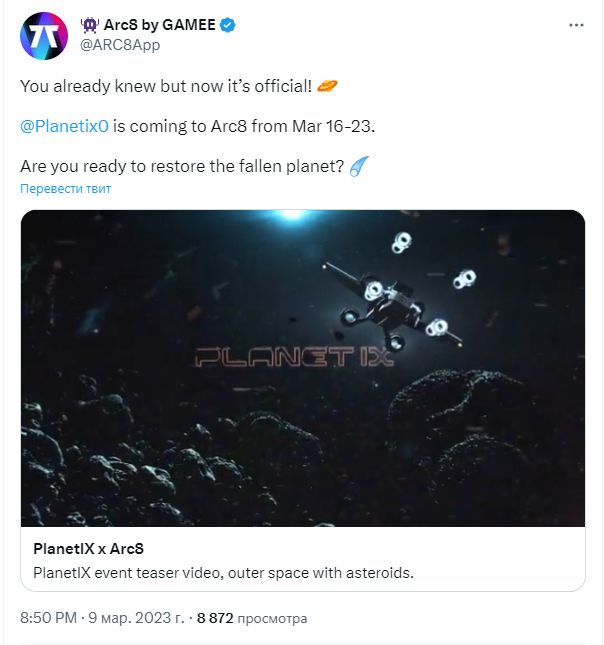Click 'Перевести твит' translate link
Screen dimensions: 604x645
(x=65, y=189)
